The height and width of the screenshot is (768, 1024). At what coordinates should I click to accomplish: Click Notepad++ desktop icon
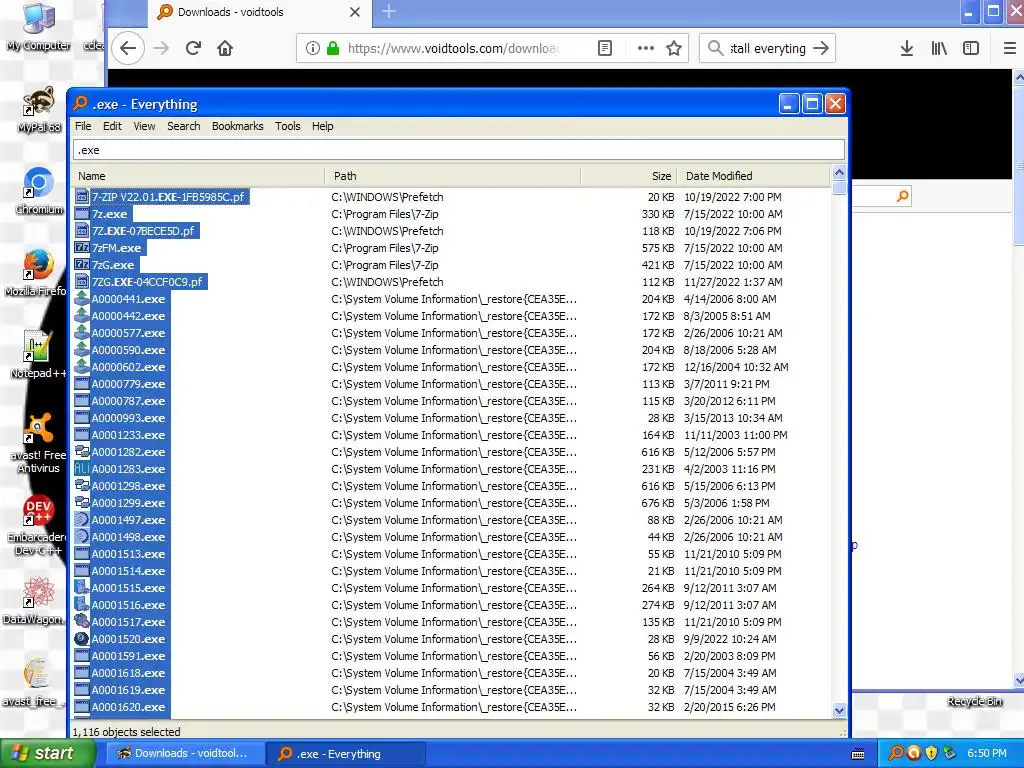(37, 354)
